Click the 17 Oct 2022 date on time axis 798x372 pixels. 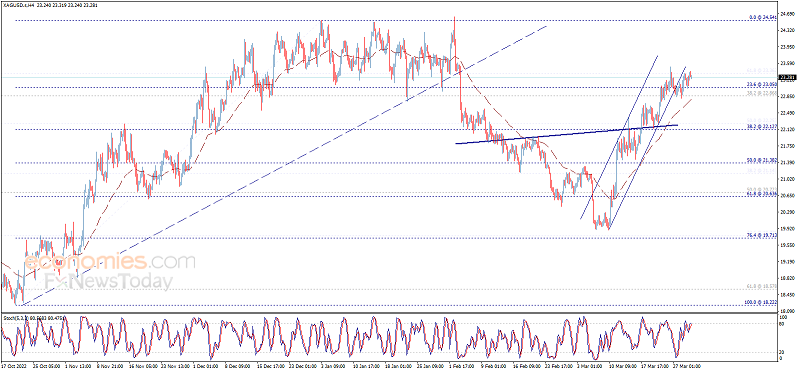tap(13, 365)
